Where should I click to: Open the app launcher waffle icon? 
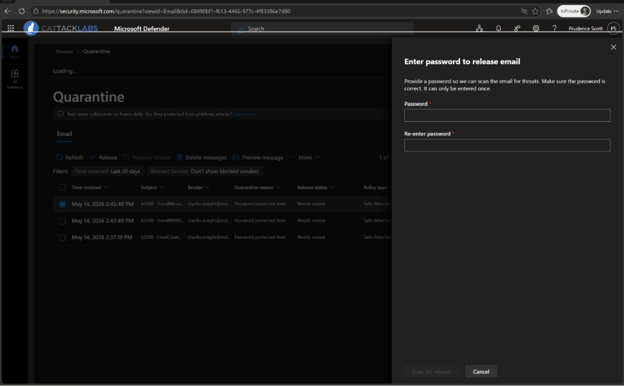click(11, 28)
